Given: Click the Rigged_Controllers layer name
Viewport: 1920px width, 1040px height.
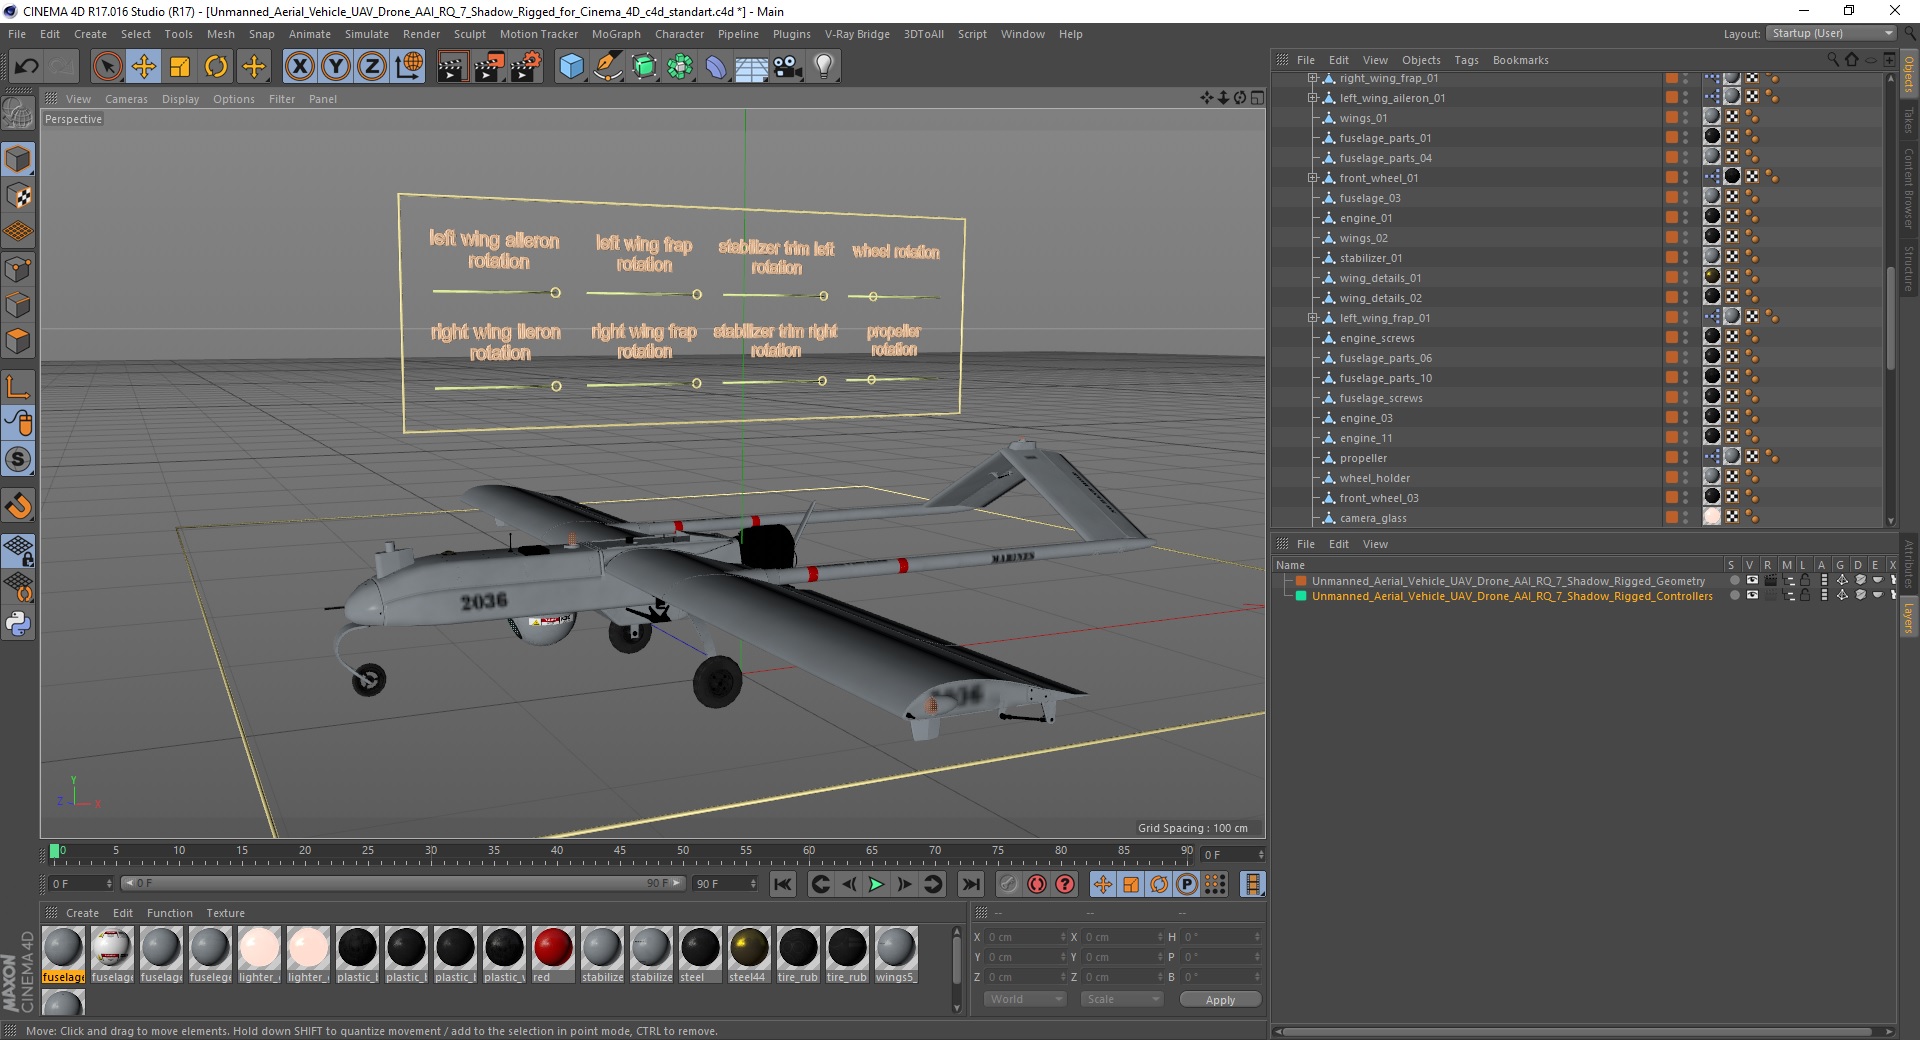Looking at the screenshot, I should pos(1512,596).
